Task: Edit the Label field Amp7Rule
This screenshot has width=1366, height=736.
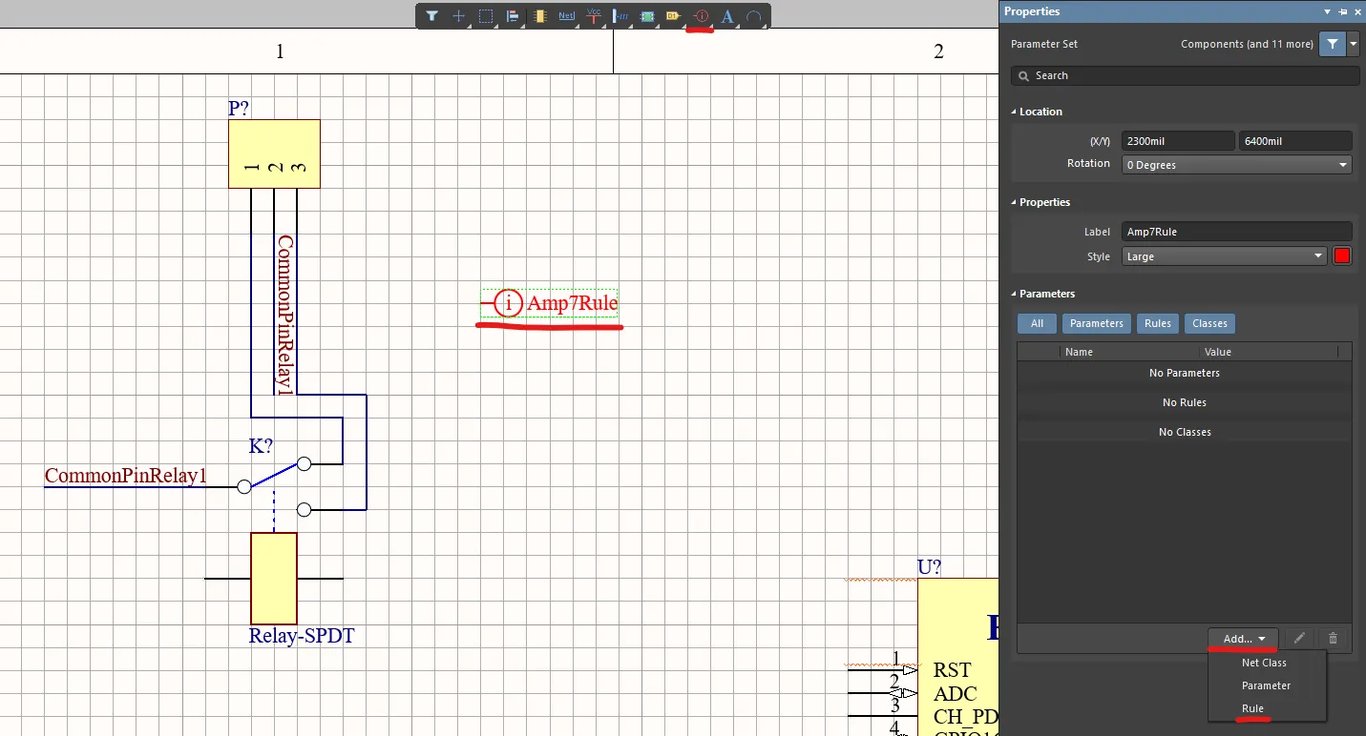Action: coord(1237,231)
